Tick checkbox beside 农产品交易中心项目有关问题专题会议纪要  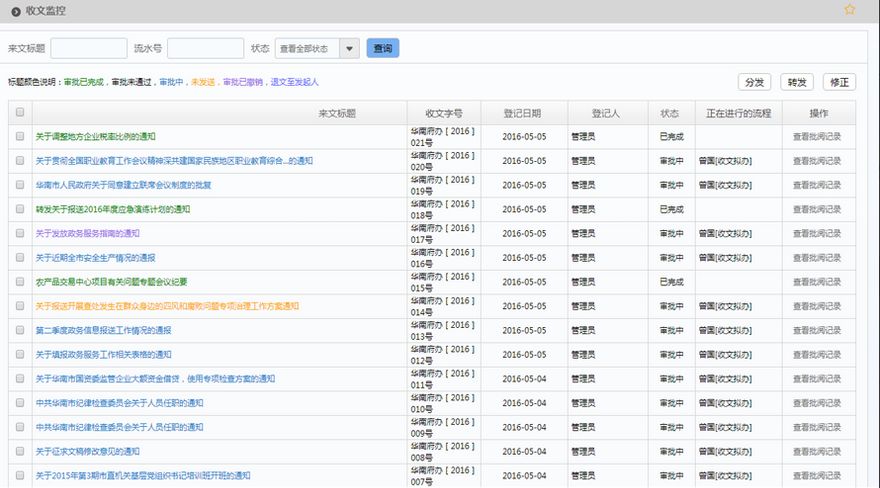(20, 282)
